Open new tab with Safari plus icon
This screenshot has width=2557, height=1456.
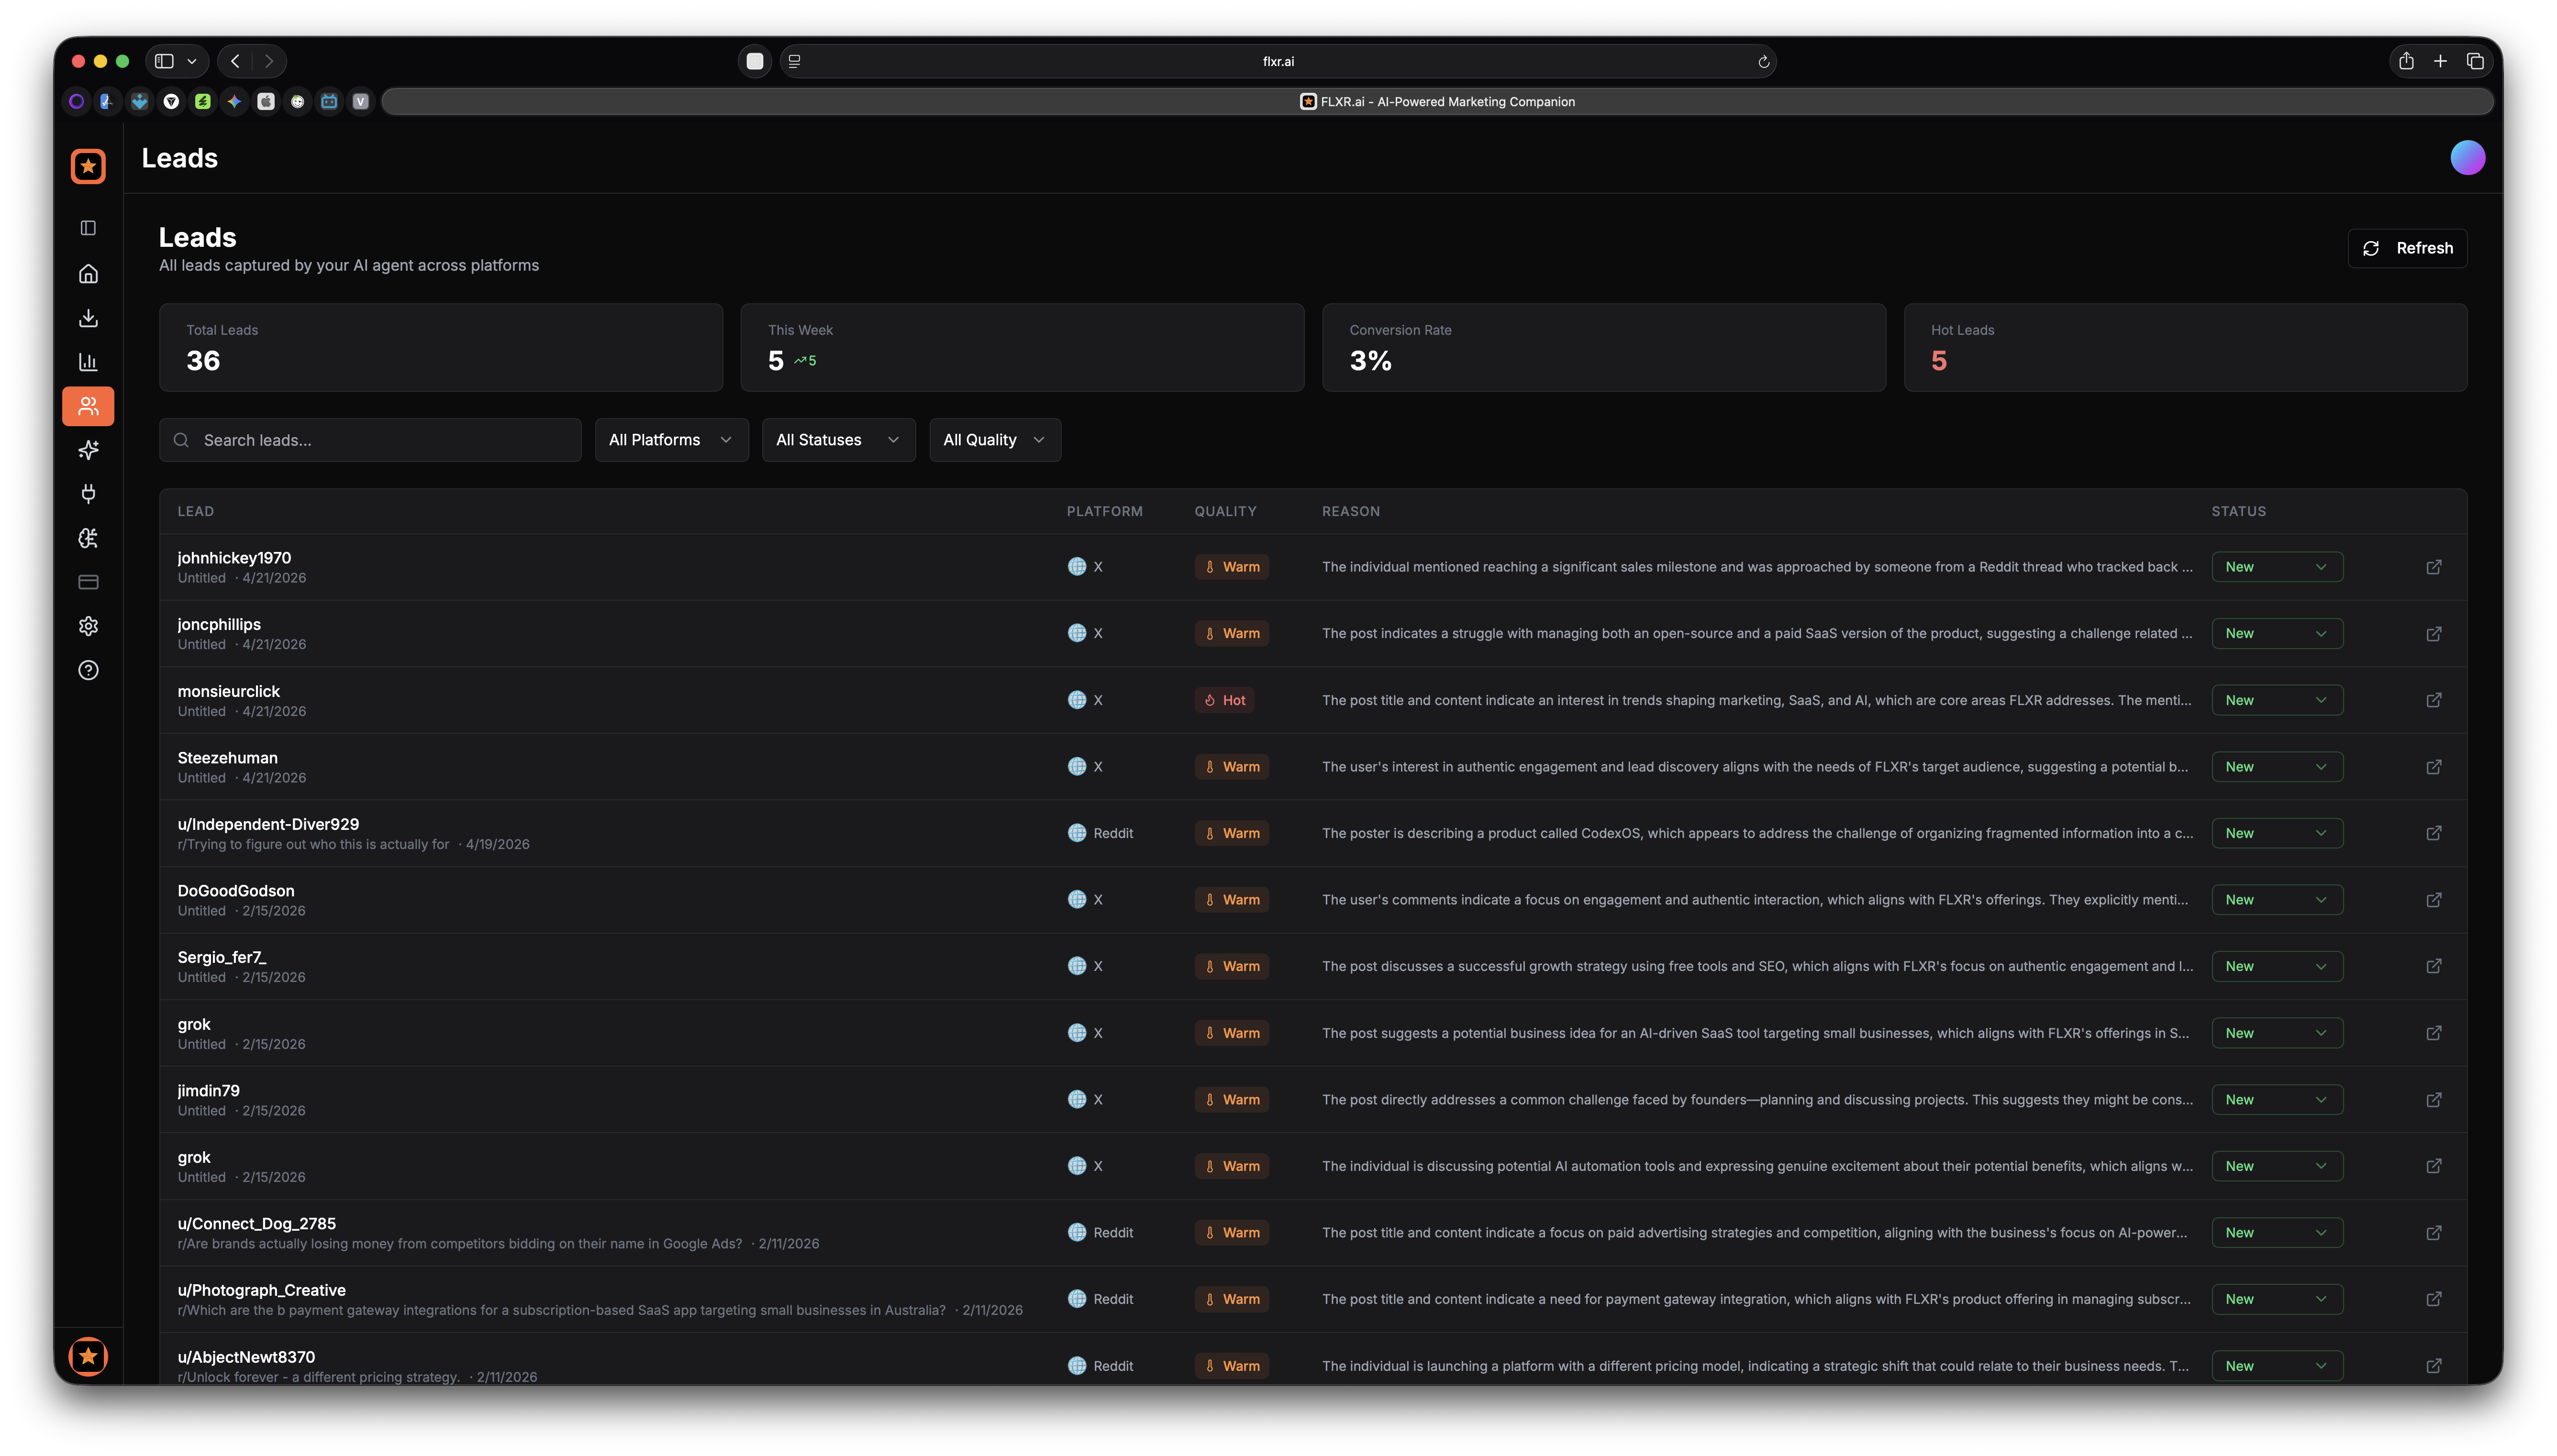tap(2440, 61)
